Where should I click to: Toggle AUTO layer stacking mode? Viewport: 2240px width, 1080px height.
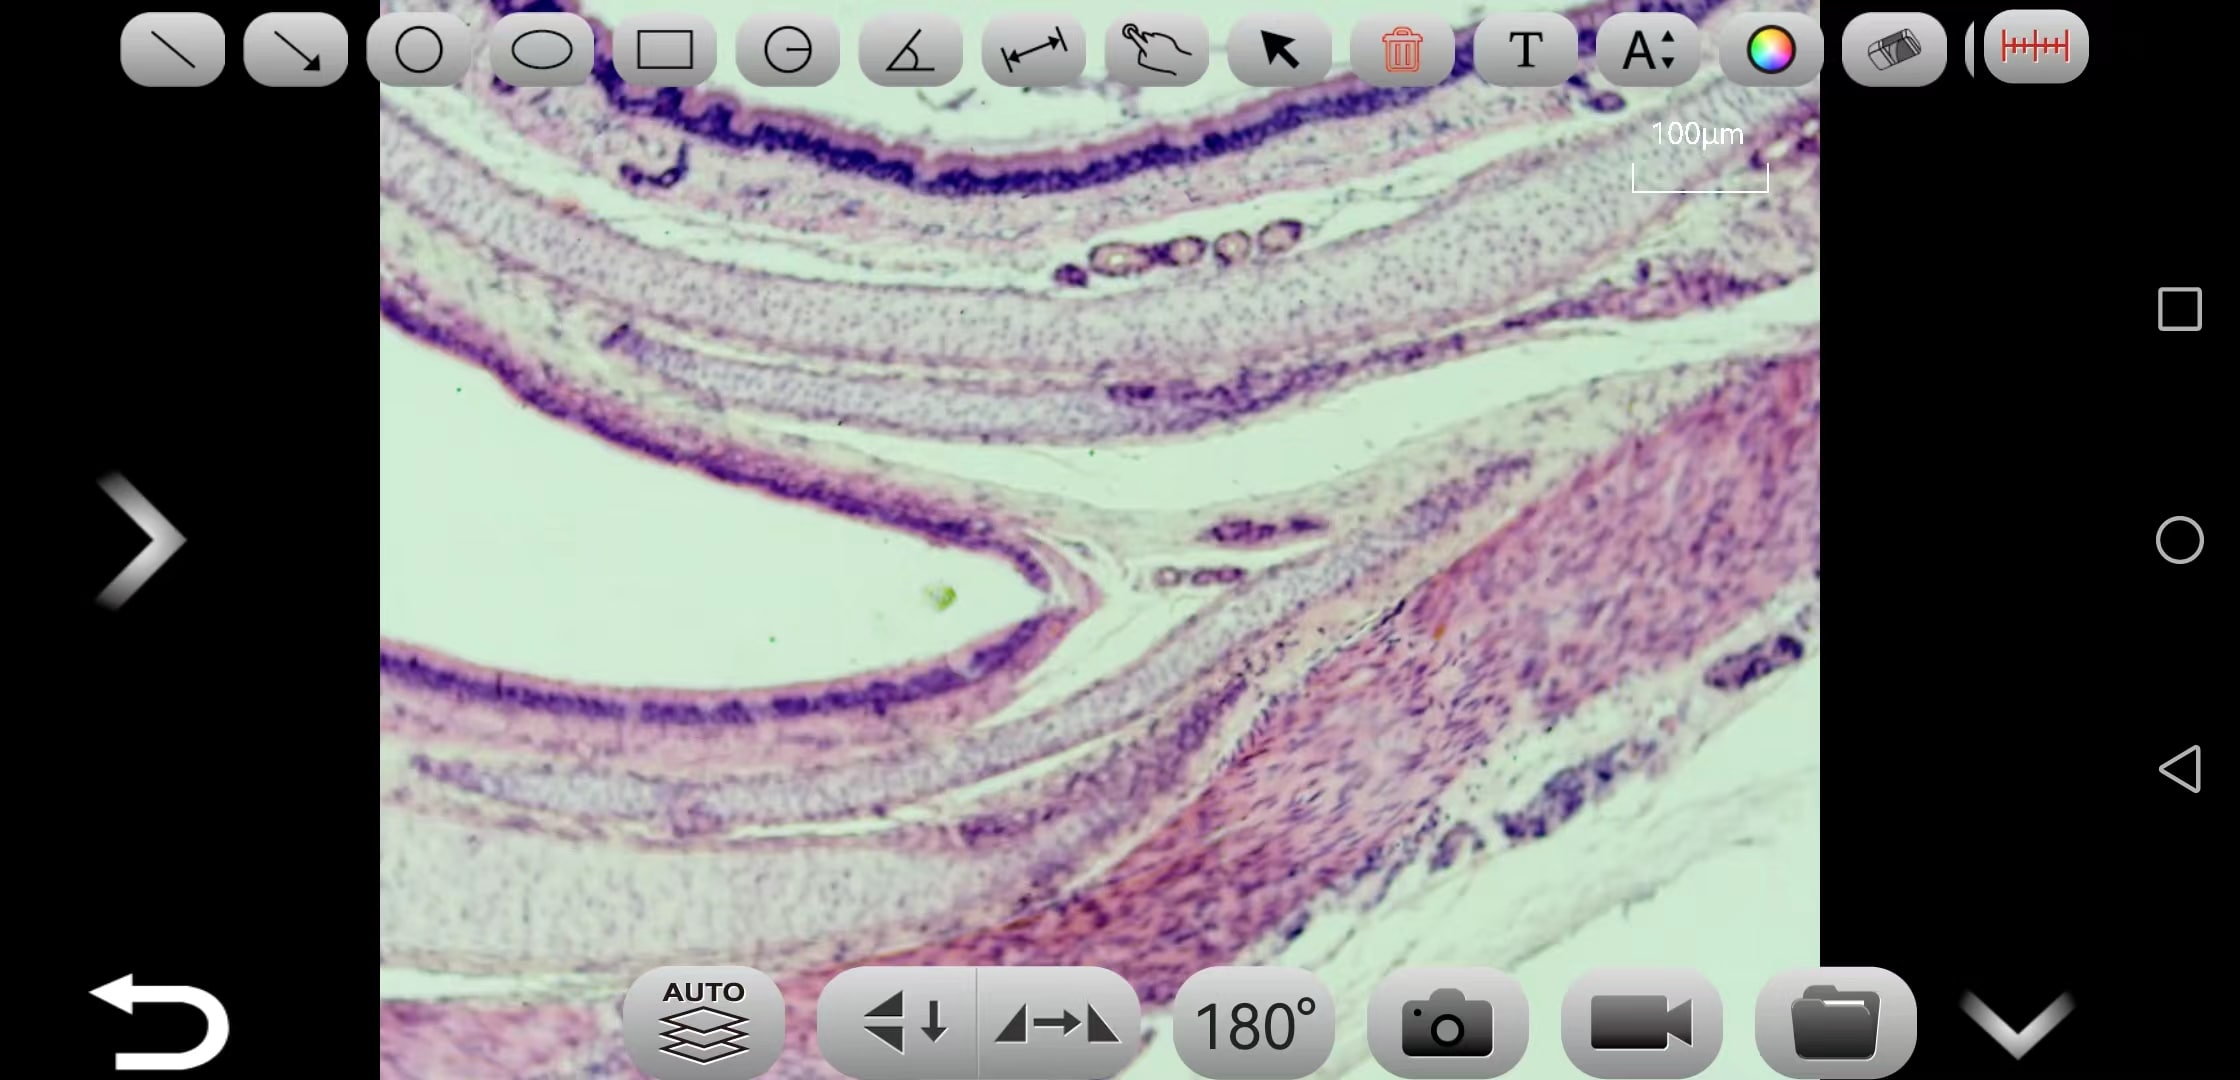click(704, 1022)
